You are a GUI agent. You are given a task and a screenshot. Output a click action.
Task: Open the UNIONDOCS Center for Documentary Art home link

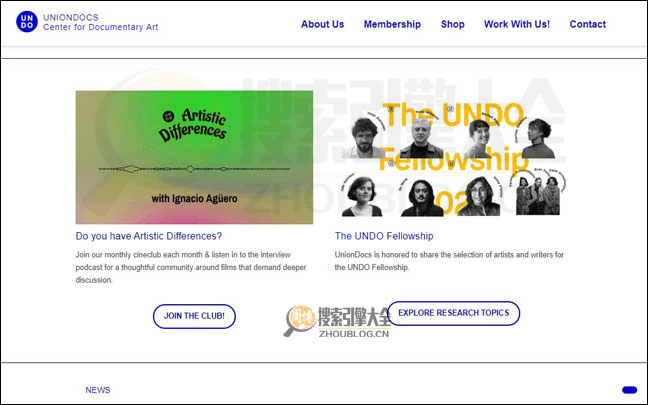(x=100, y=22)
